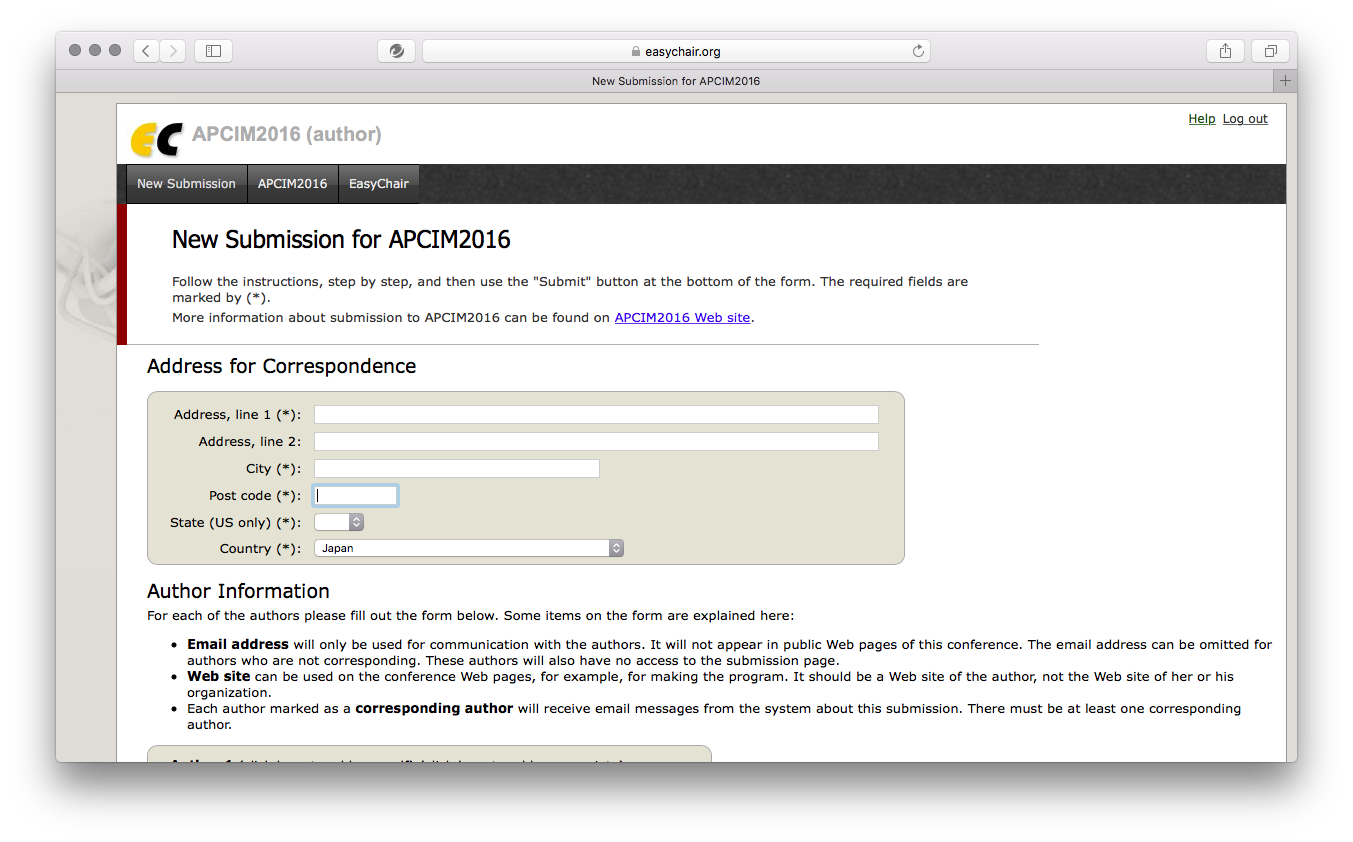Click the bold 'corresponding author' text
The image size is (1353, 842).
pyautogui.click(x=434, y=708)
